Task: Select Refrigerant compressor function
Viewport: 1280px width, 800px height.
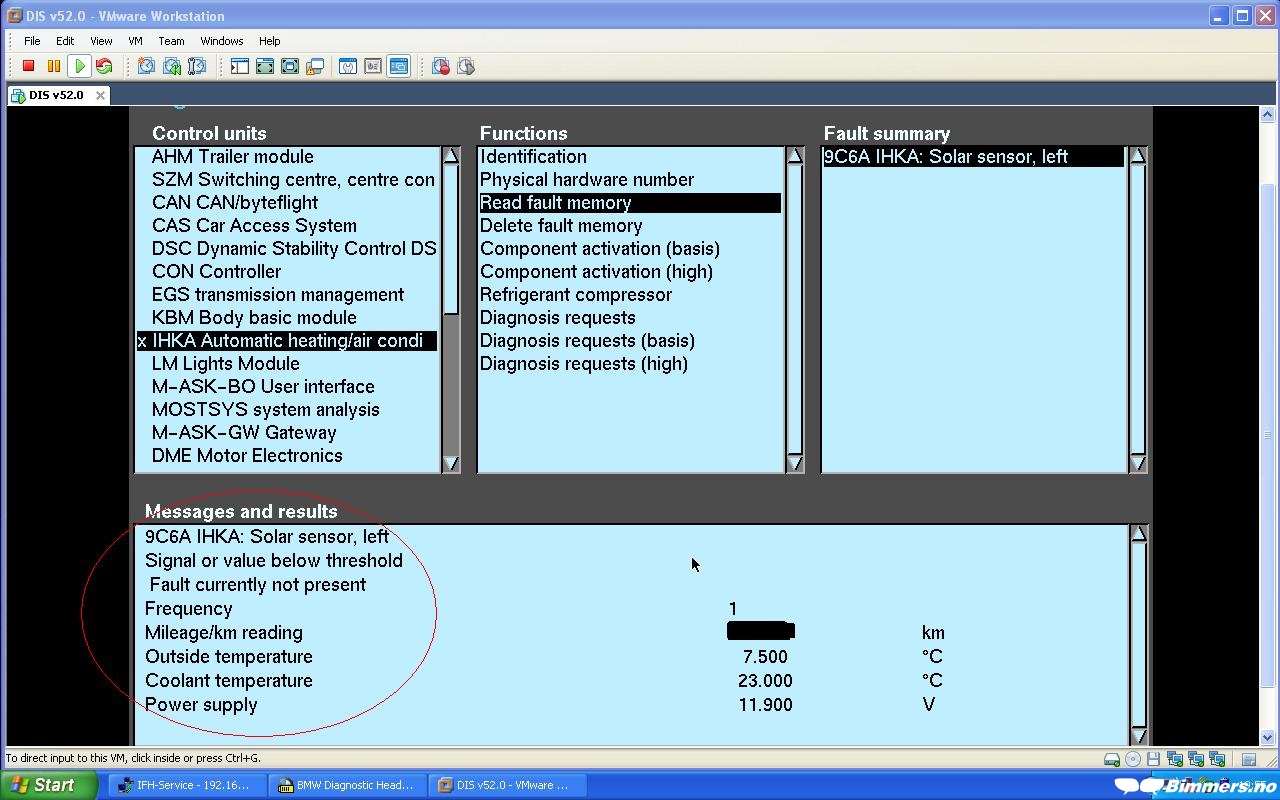Action: click(575, 295)
